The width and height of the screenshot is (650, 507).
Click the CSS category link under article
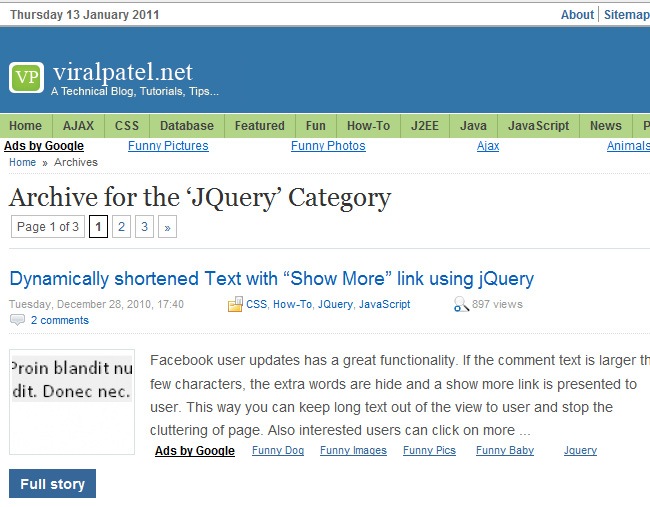pyautogui.click(x=257, y=304)
